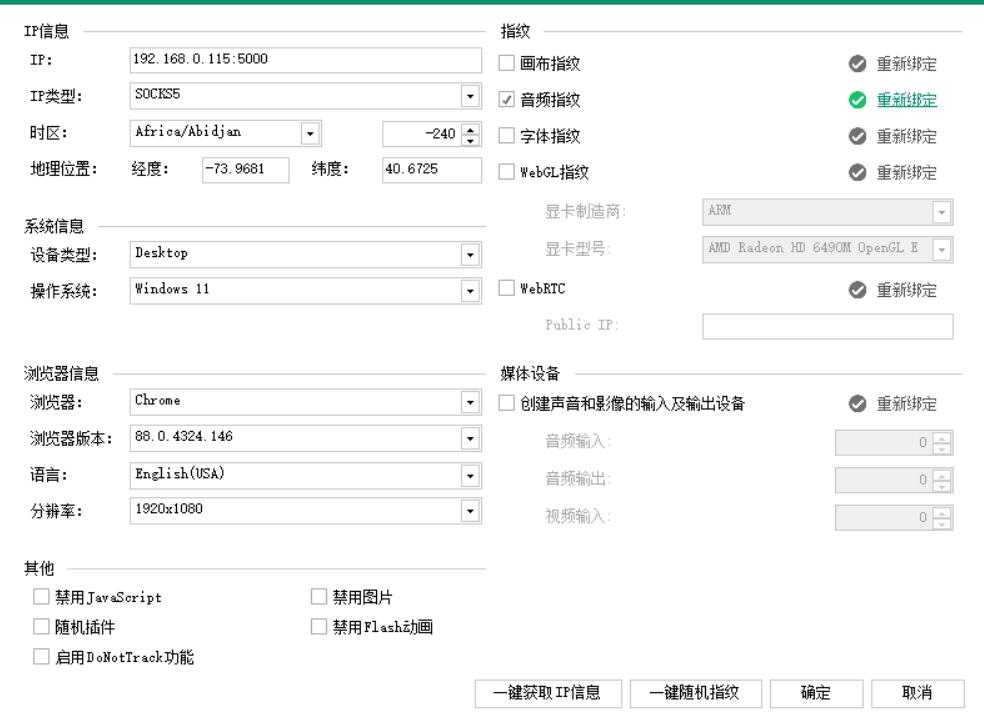Increase the 音频输出 count

click(942, 474)
